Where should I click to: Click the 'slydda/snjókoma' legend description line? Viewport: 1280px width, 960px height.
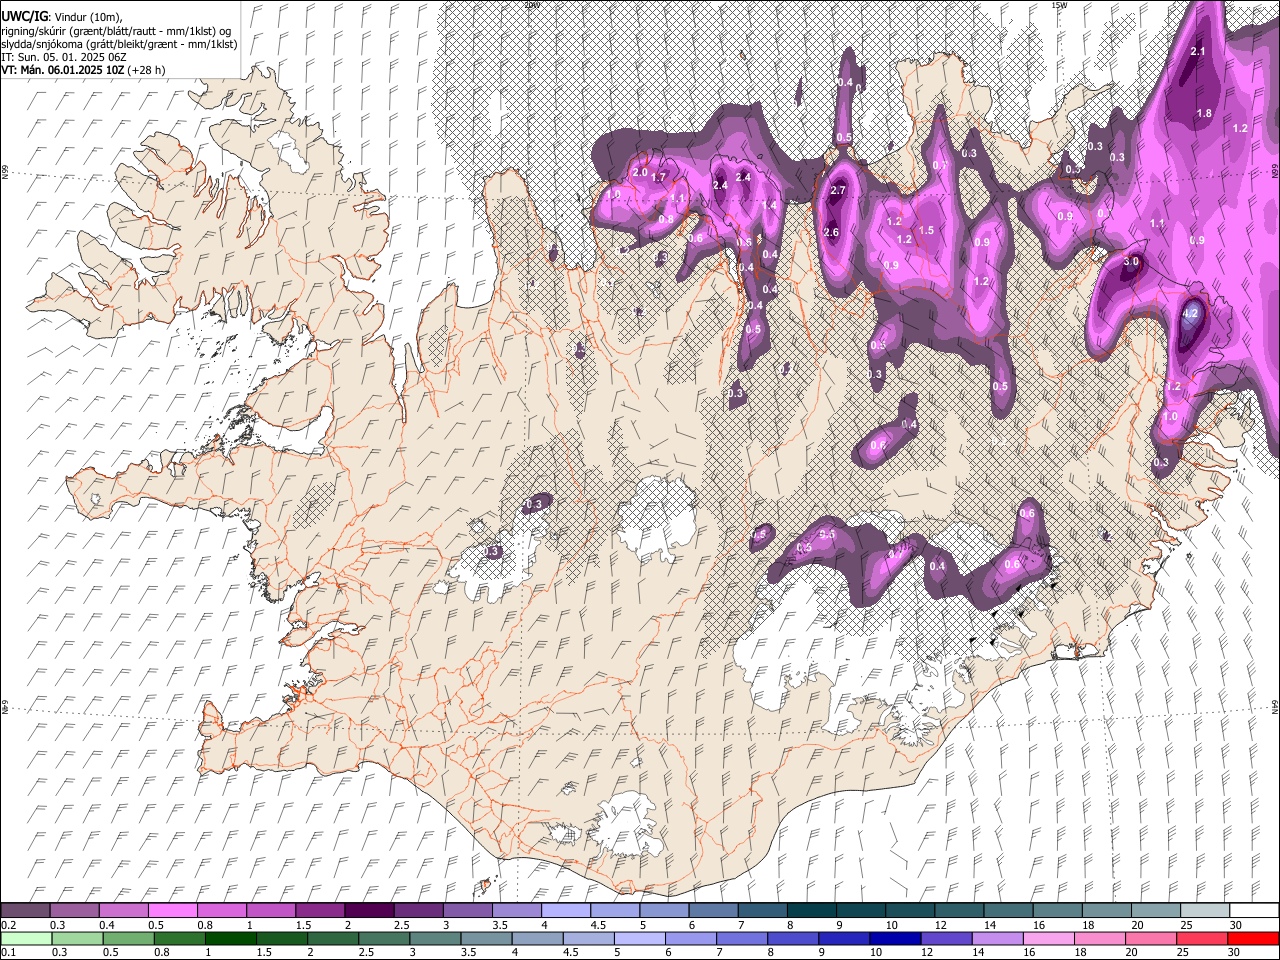[119, 44]
